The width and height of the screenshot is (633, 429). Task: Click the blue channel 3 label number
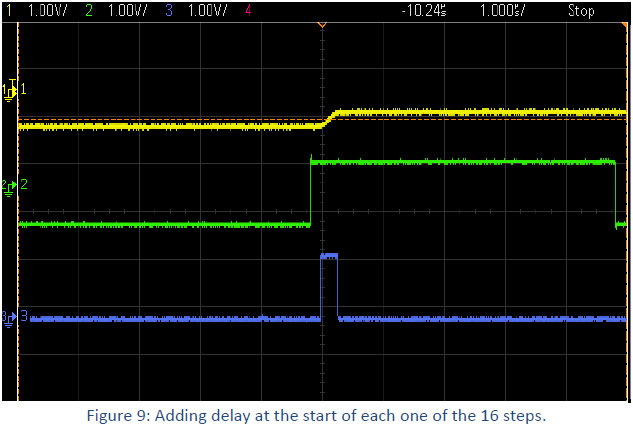pyautogui.click(x=24, y=316)
